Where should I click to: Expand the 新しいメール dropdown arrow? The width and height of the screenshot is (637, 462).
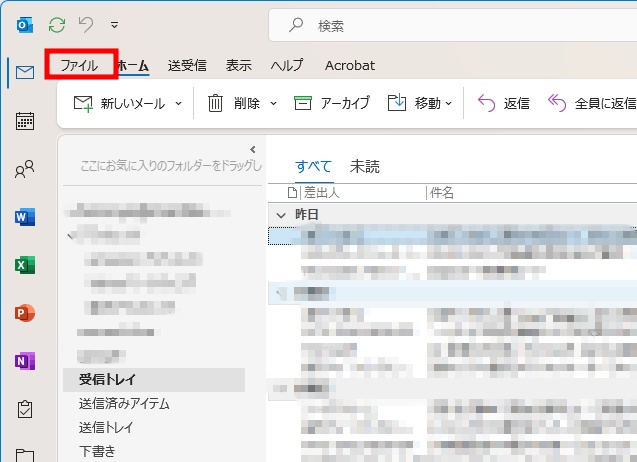[179, 103]
